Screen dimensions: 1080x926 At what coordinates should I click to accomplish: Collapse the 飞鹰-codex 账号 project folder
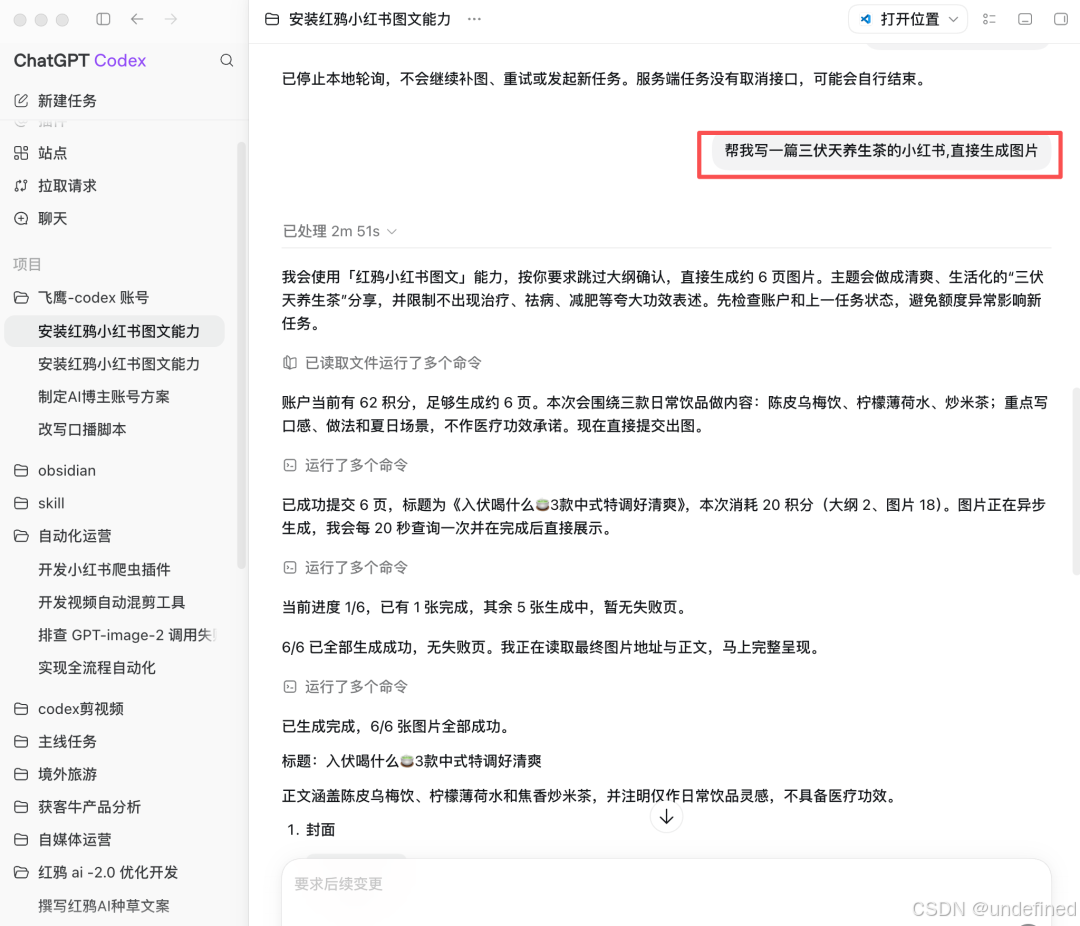(x=21, y=298)
